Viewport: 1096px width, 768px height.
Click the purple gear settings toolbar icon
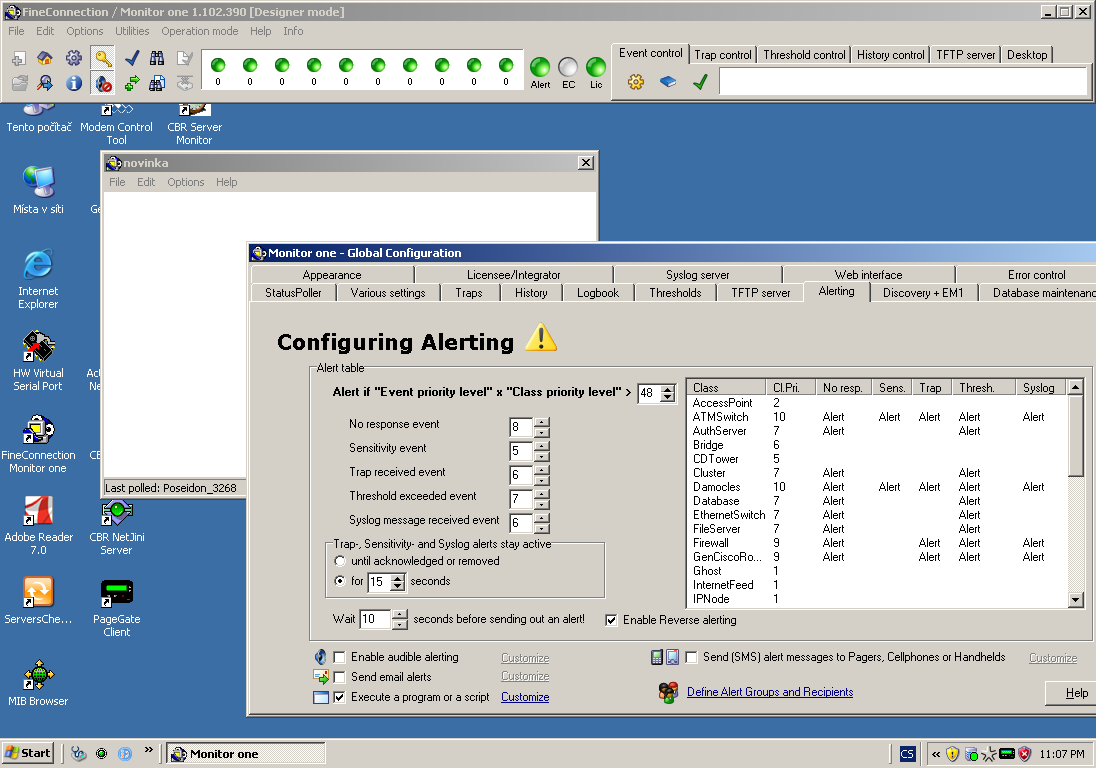[x=73, y=58]
